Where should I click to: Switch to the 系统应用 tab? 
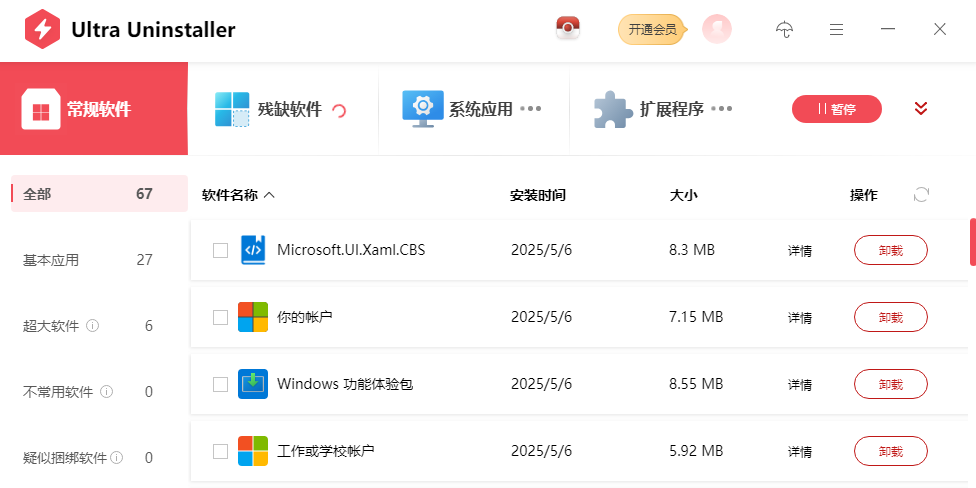(x=474, y=109)
